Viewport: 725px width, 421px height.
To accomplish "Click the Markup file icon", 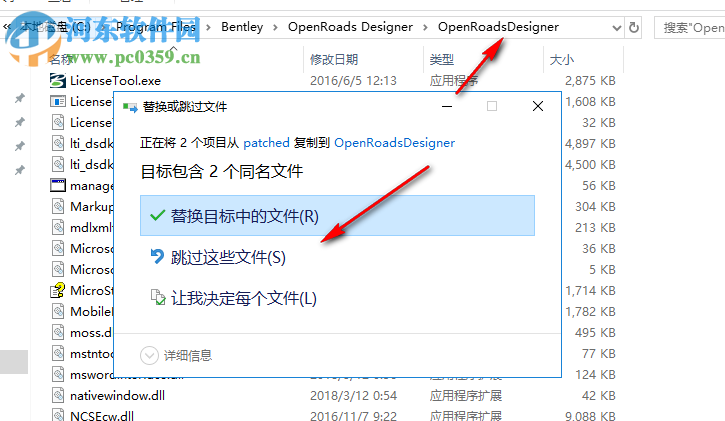I will coord(58,206).
